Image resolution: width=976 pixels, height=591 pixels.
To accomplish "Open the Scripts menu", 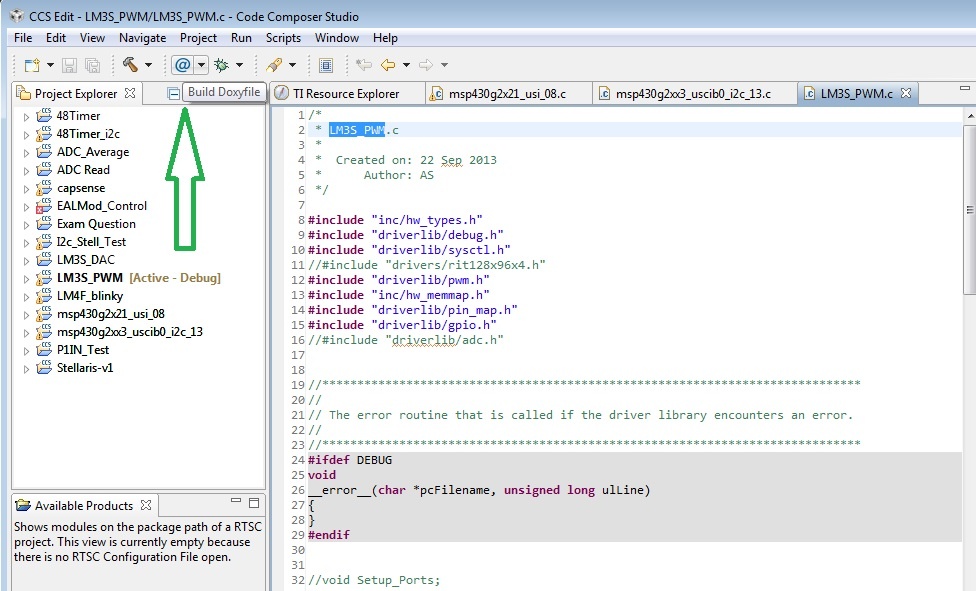I will click(283, 38).
